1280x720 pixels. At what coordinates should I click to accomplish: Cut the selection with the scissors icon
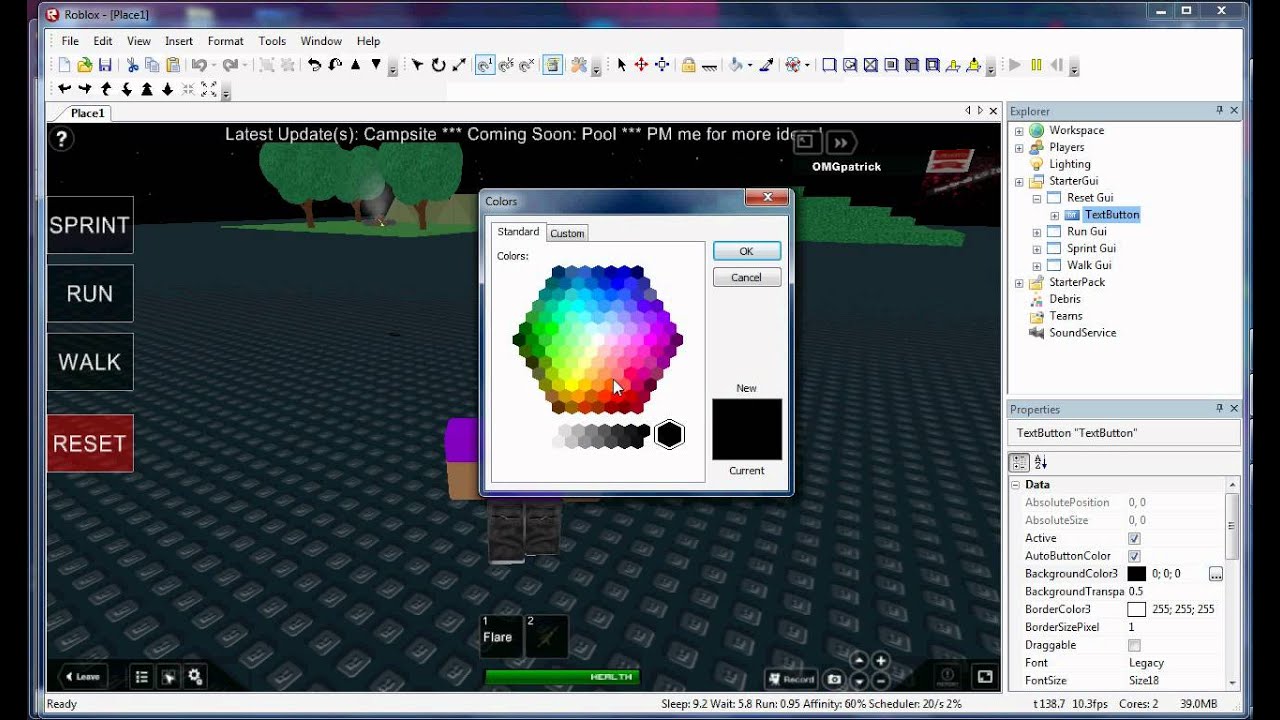(x=132, y=65)
